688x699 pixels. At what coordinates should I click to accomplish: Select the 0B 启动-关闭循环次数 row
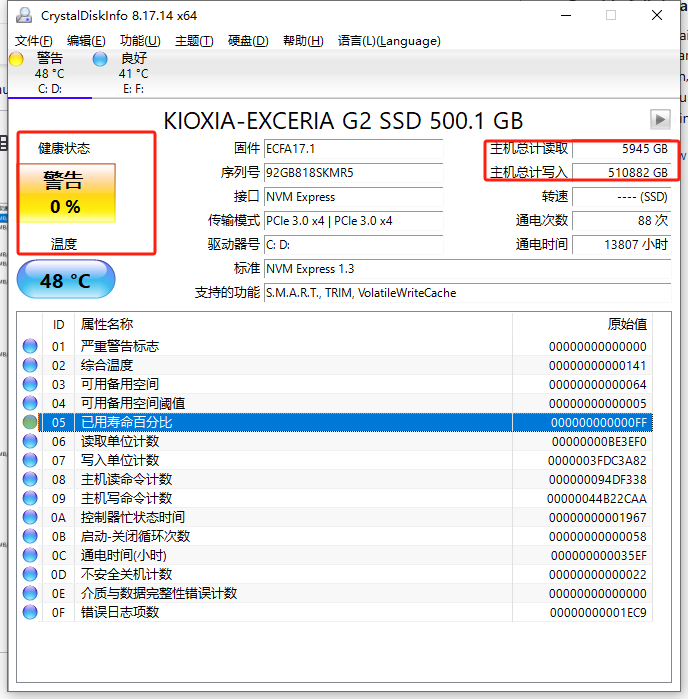pyautogui.click(x=337, y=536)
